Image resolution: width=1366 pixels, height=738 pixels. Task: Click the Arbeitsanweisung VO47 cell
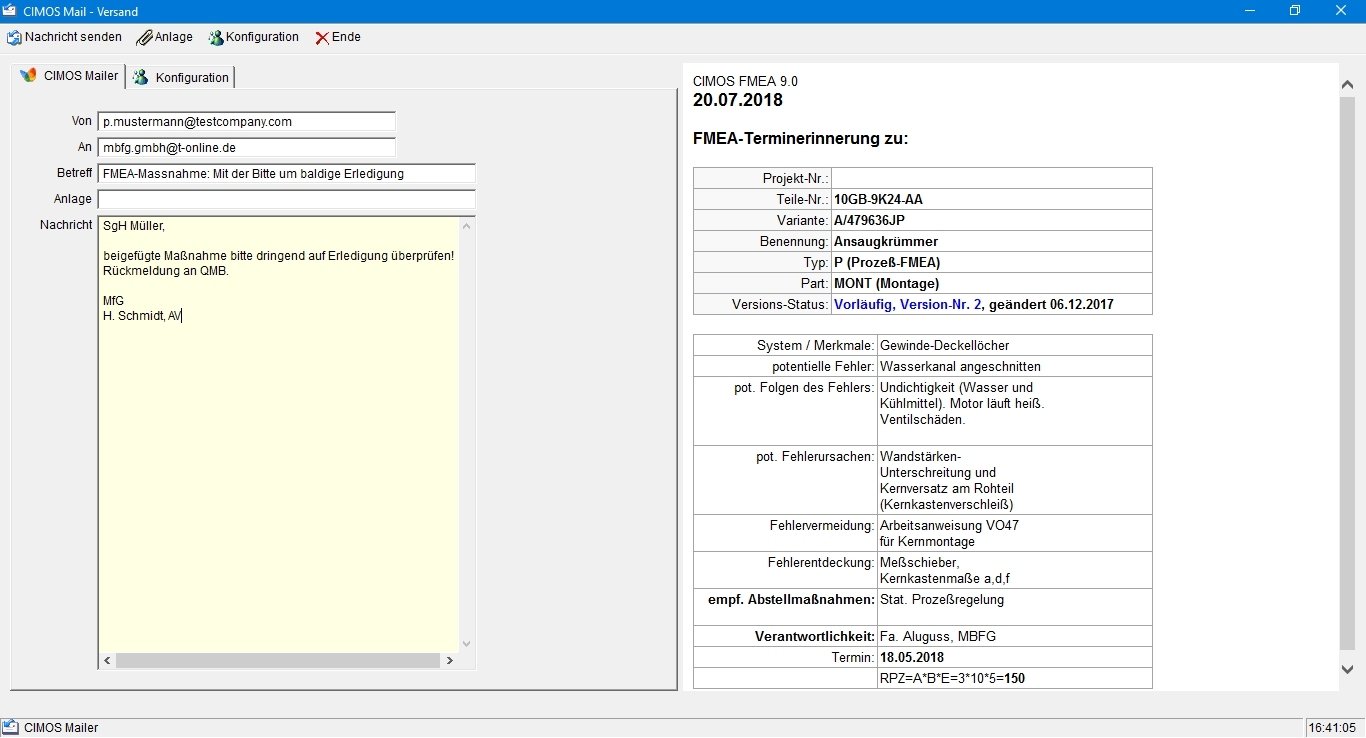pyautogui.click(x=1015, y=533)
